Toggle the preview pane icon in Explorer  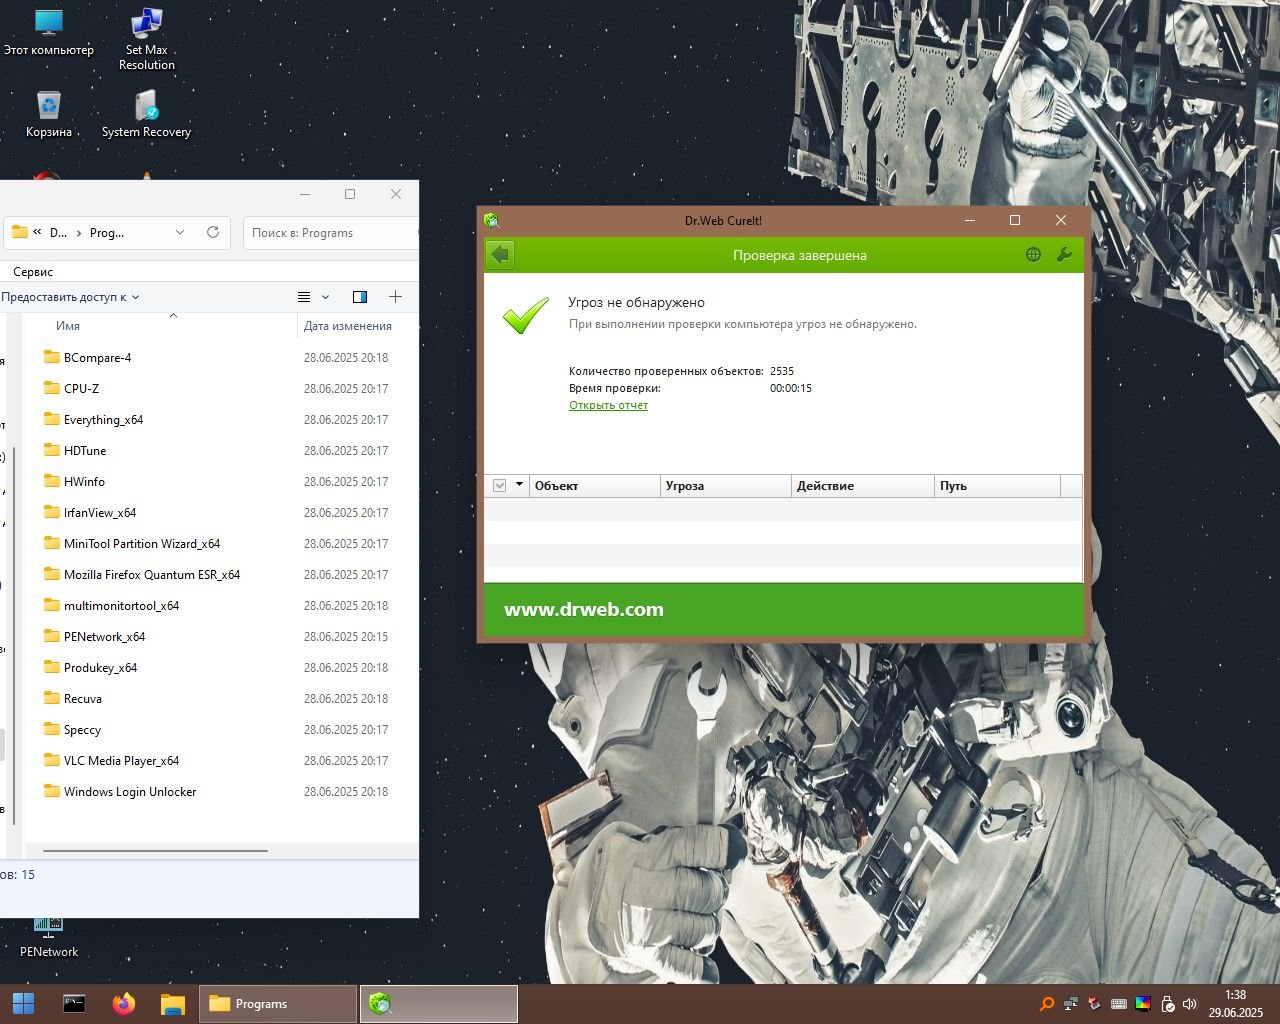(360, 297)
